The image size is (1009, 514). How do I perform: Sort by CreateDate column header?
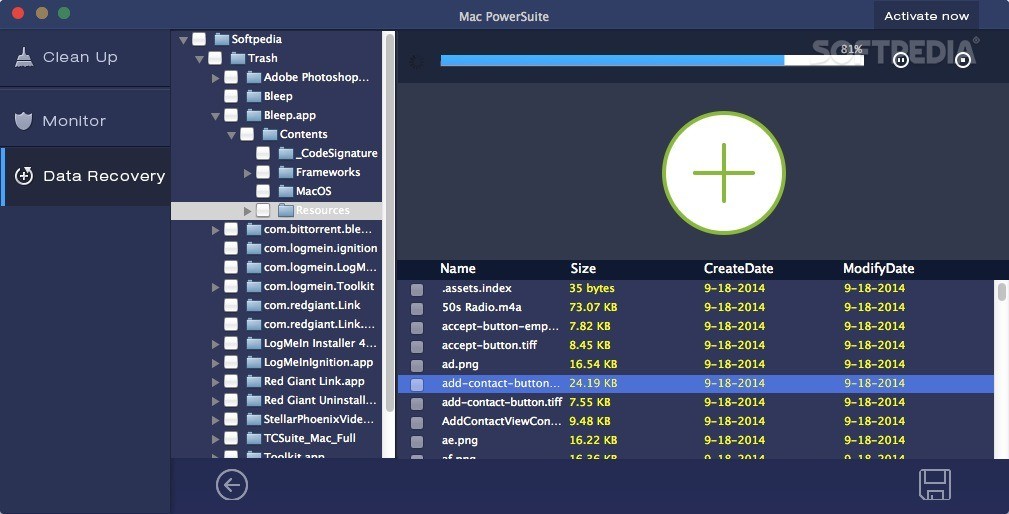click(738, 268)
